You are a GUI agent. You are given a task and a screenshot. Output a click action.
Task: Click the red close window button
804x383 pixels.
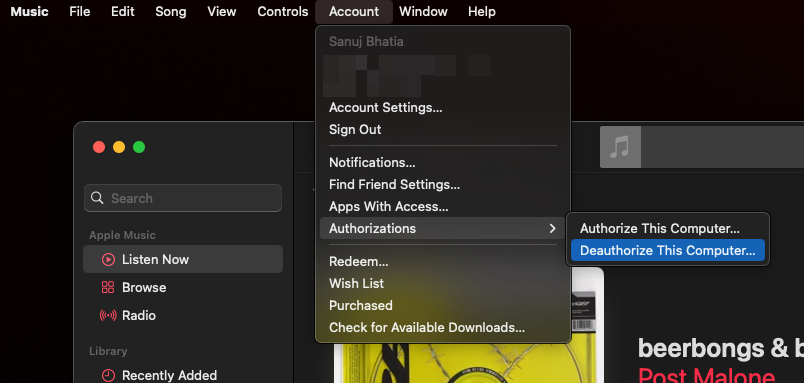pos(99,147)
